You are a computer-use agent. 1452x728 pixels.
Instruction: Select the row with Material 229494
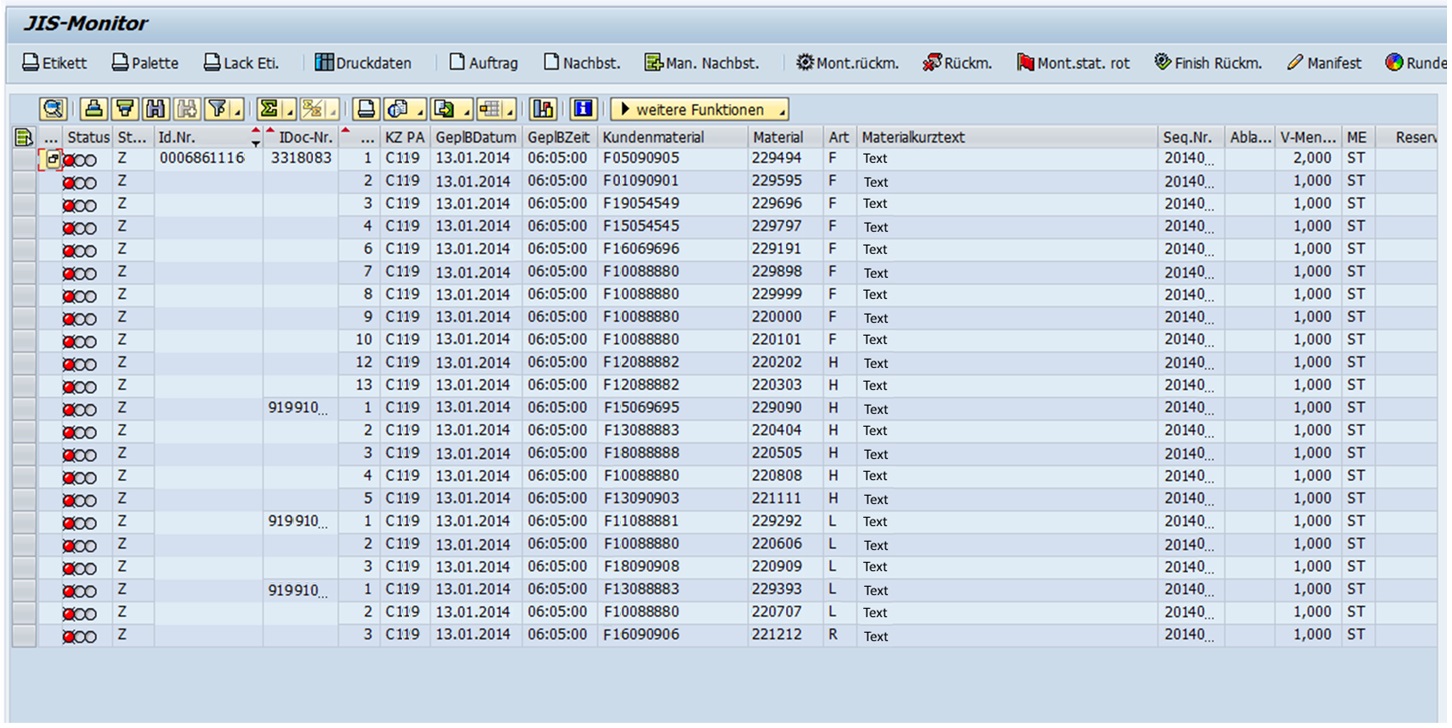23,159
